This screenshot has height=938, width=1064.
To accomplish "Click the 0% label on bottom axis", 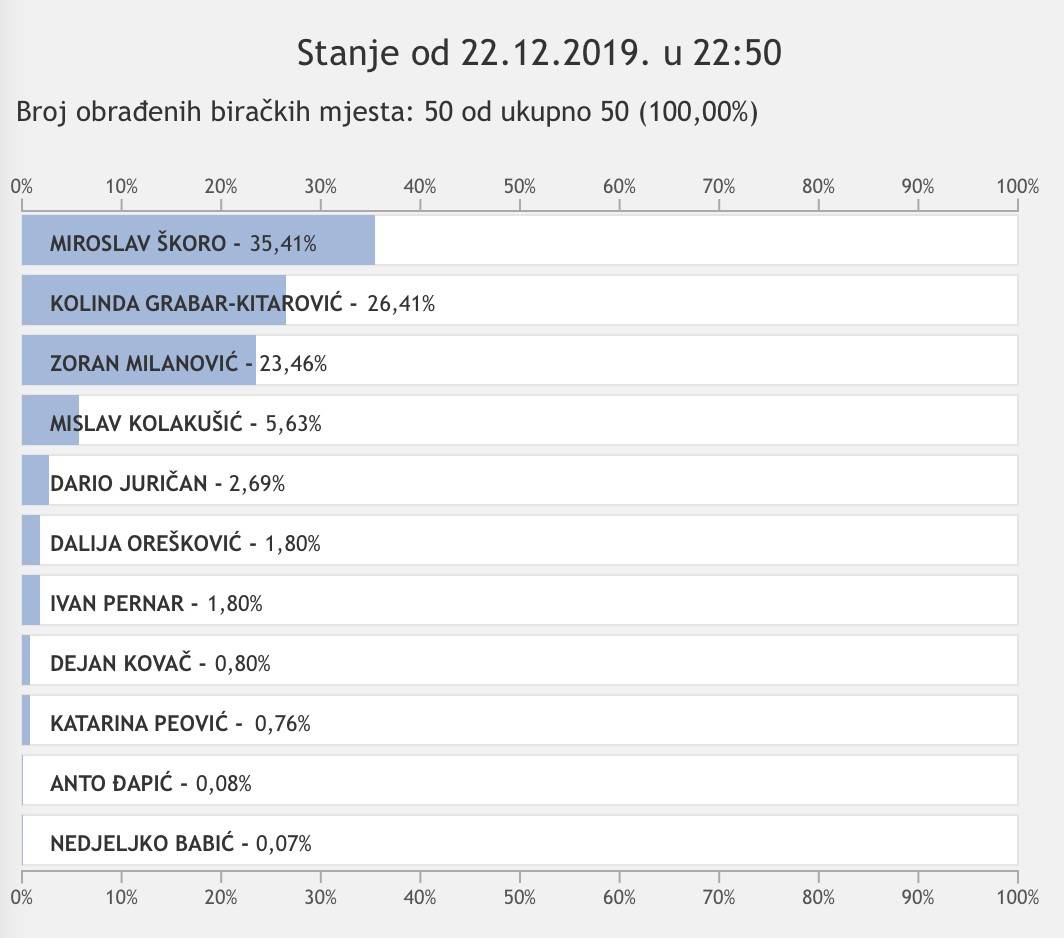I will pos(22,897).
